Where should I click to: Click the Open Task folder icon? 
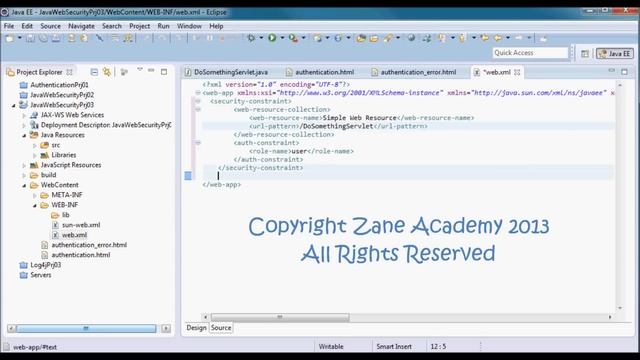pyautogui.click(x=374, y=38)
